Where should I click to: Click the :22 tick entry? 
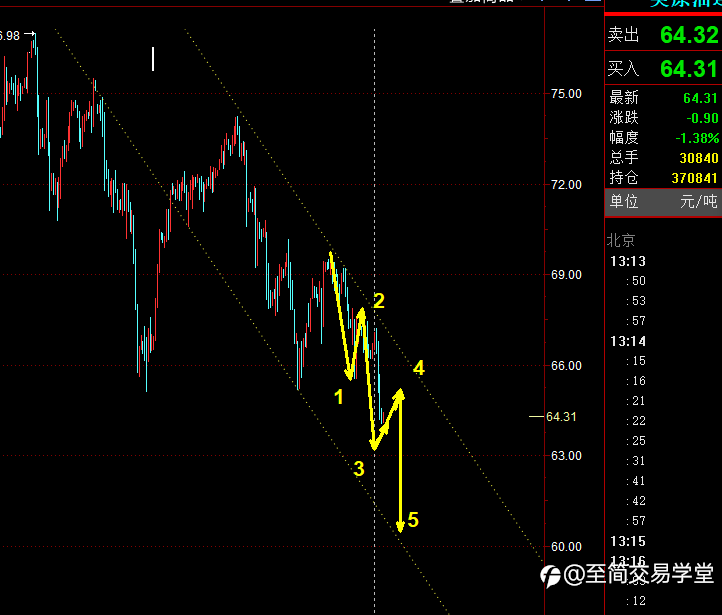(x=636, y=421)
